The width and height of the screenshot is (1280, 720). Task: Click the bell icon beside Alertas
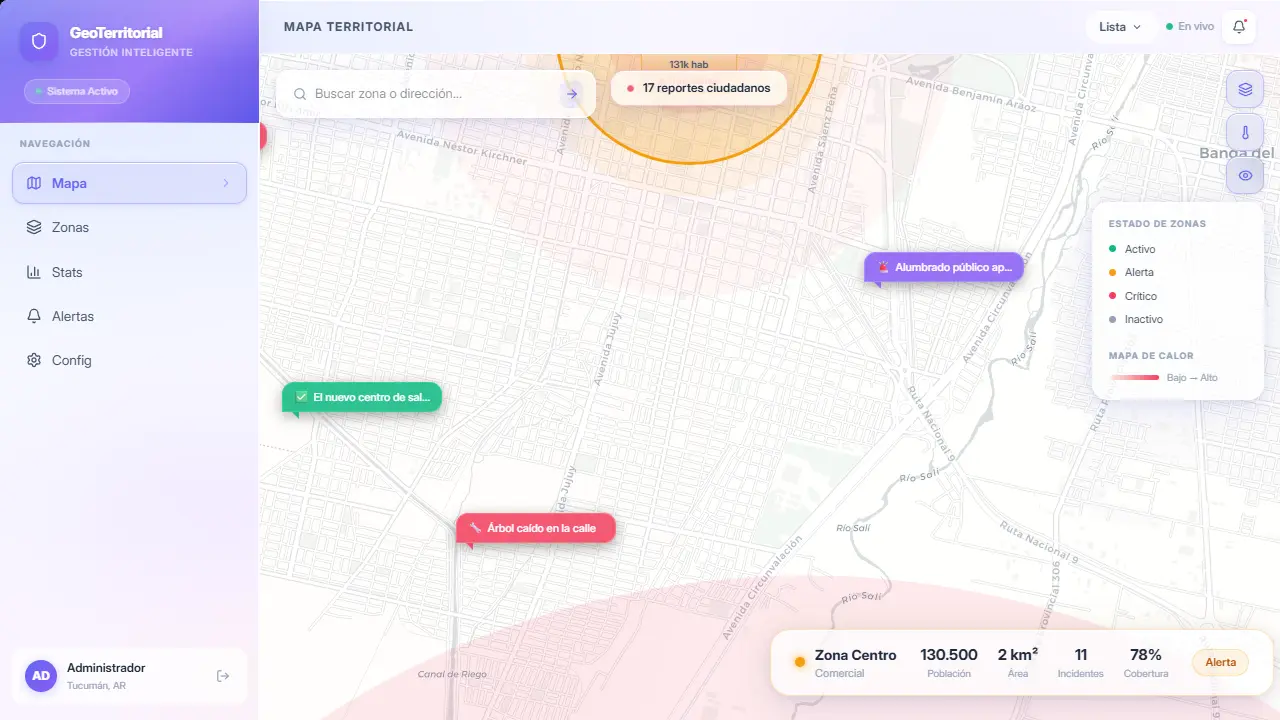34,316
